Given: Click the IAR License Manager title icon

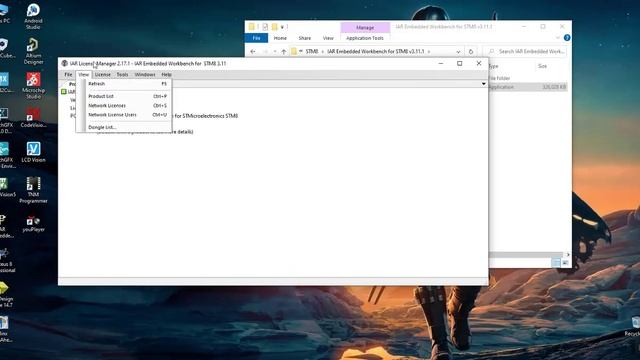Looking at the screenshot, I should coord(64,63).
